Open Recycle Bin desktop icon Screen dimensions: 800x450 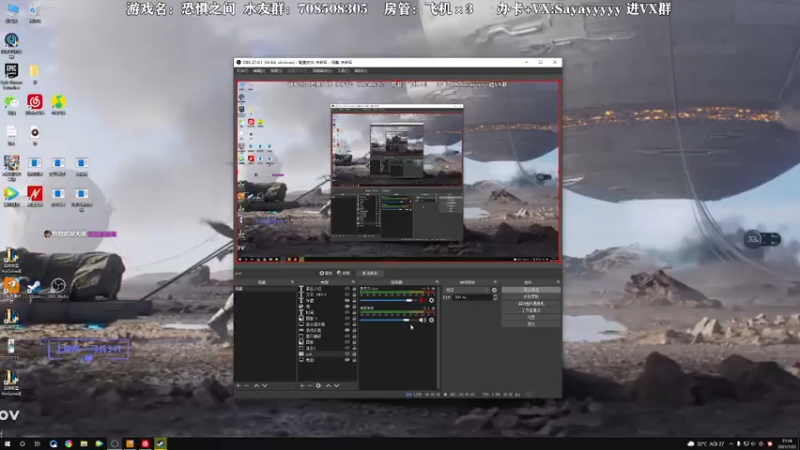point(34,14)
